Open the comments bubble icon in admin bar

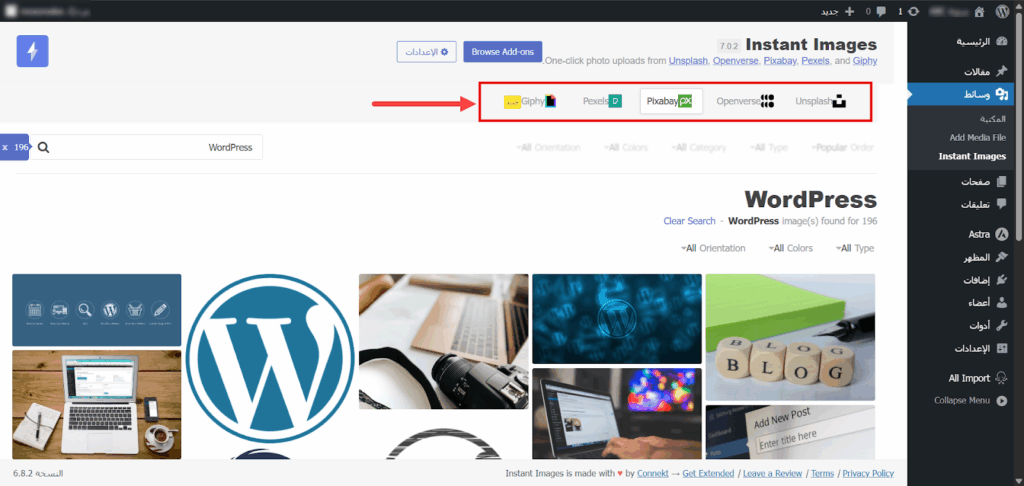pyautogui.click(x=881, y=11)
